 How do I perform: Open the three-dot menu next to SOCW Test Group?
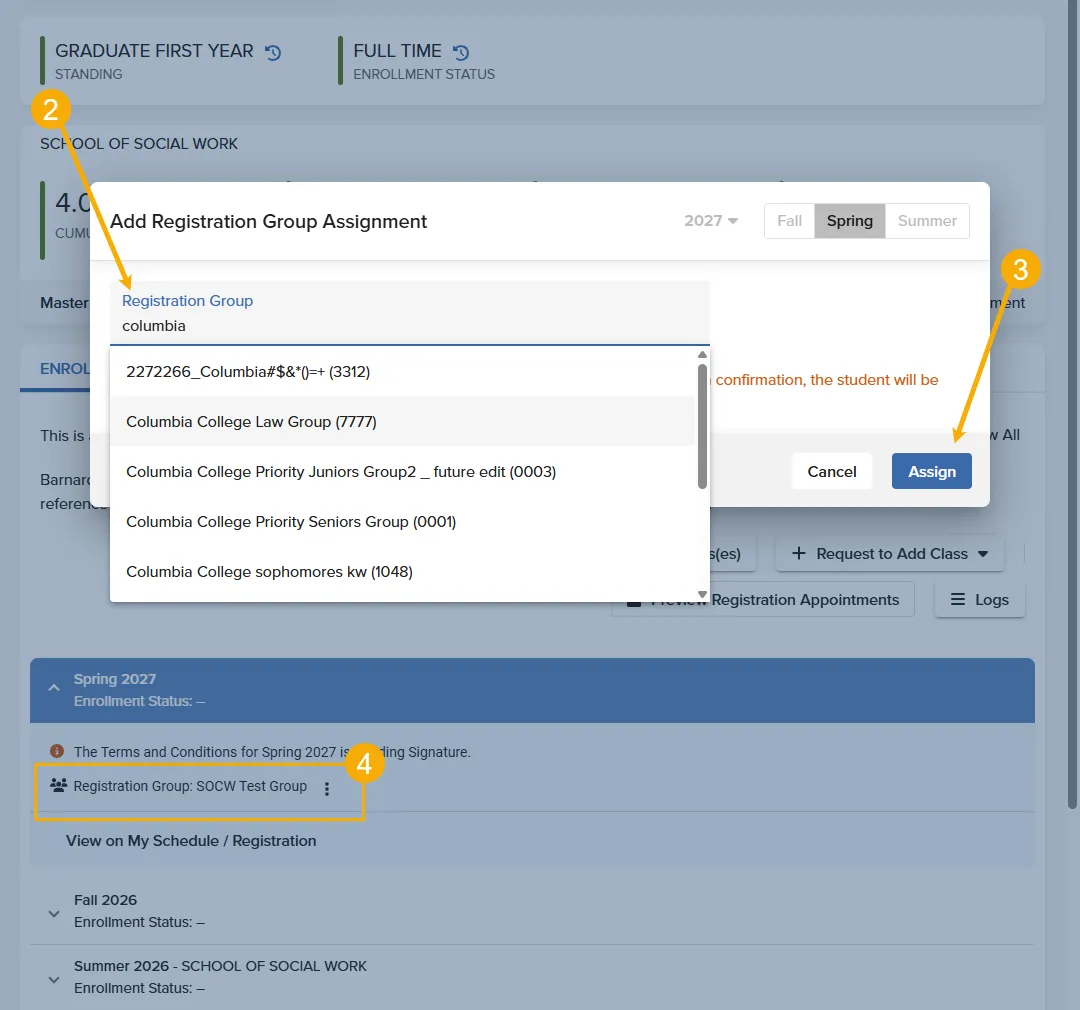point(327,789)
